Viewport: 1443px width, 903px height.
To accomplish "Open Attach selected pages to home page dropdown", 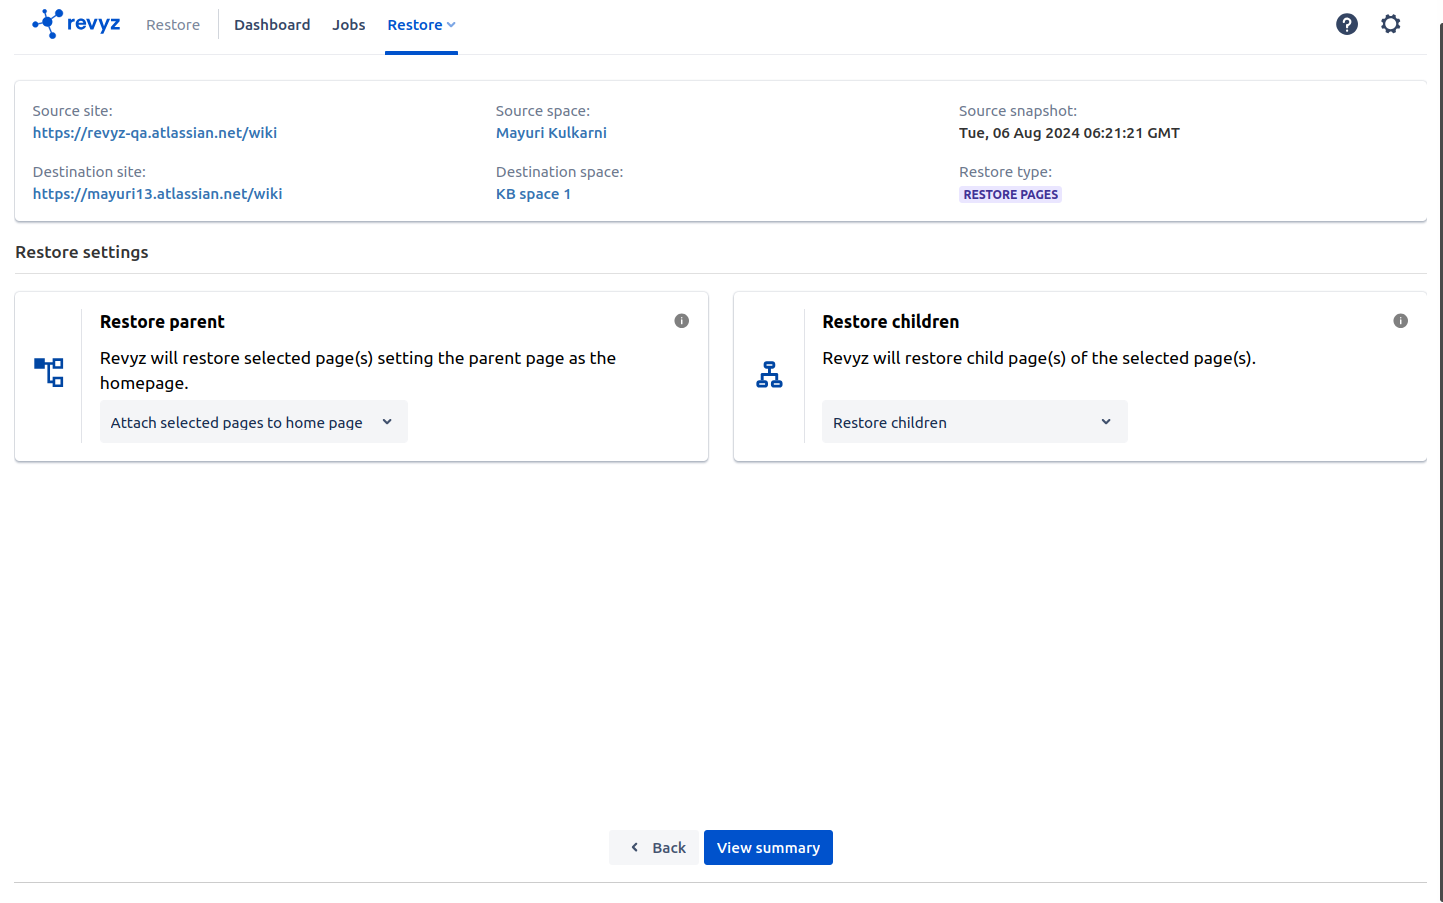I will point(253,422).
